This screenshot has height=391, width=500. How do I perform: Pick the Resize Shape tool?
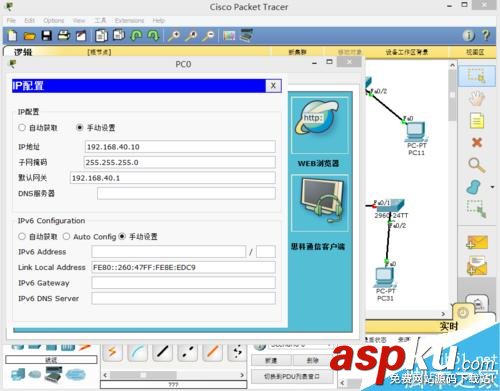477,209
